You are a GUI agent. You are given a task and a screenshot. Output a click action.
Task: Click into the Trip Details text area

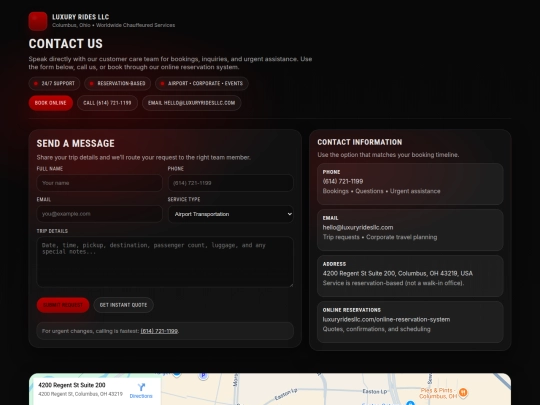pyautogui.click(x=165, y=262)
